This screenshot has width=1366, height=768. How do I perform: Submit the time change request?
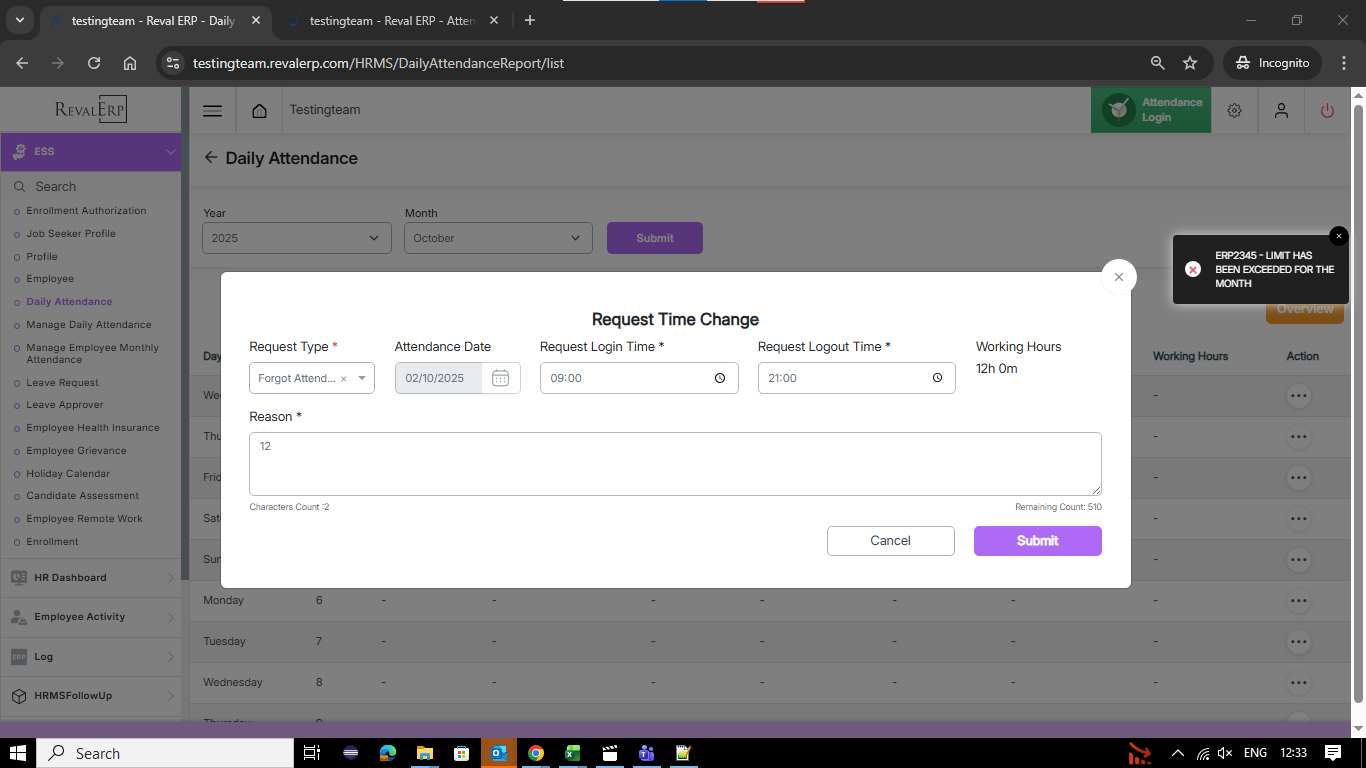tap(1037, 541)
